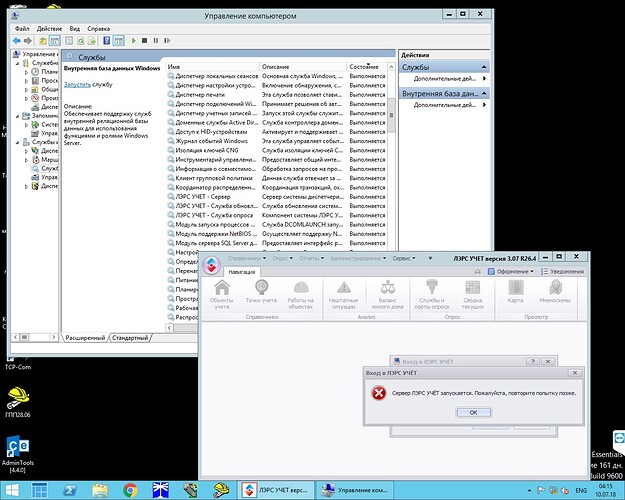Click the Запустить service link
625x500 pixels.
77,85
